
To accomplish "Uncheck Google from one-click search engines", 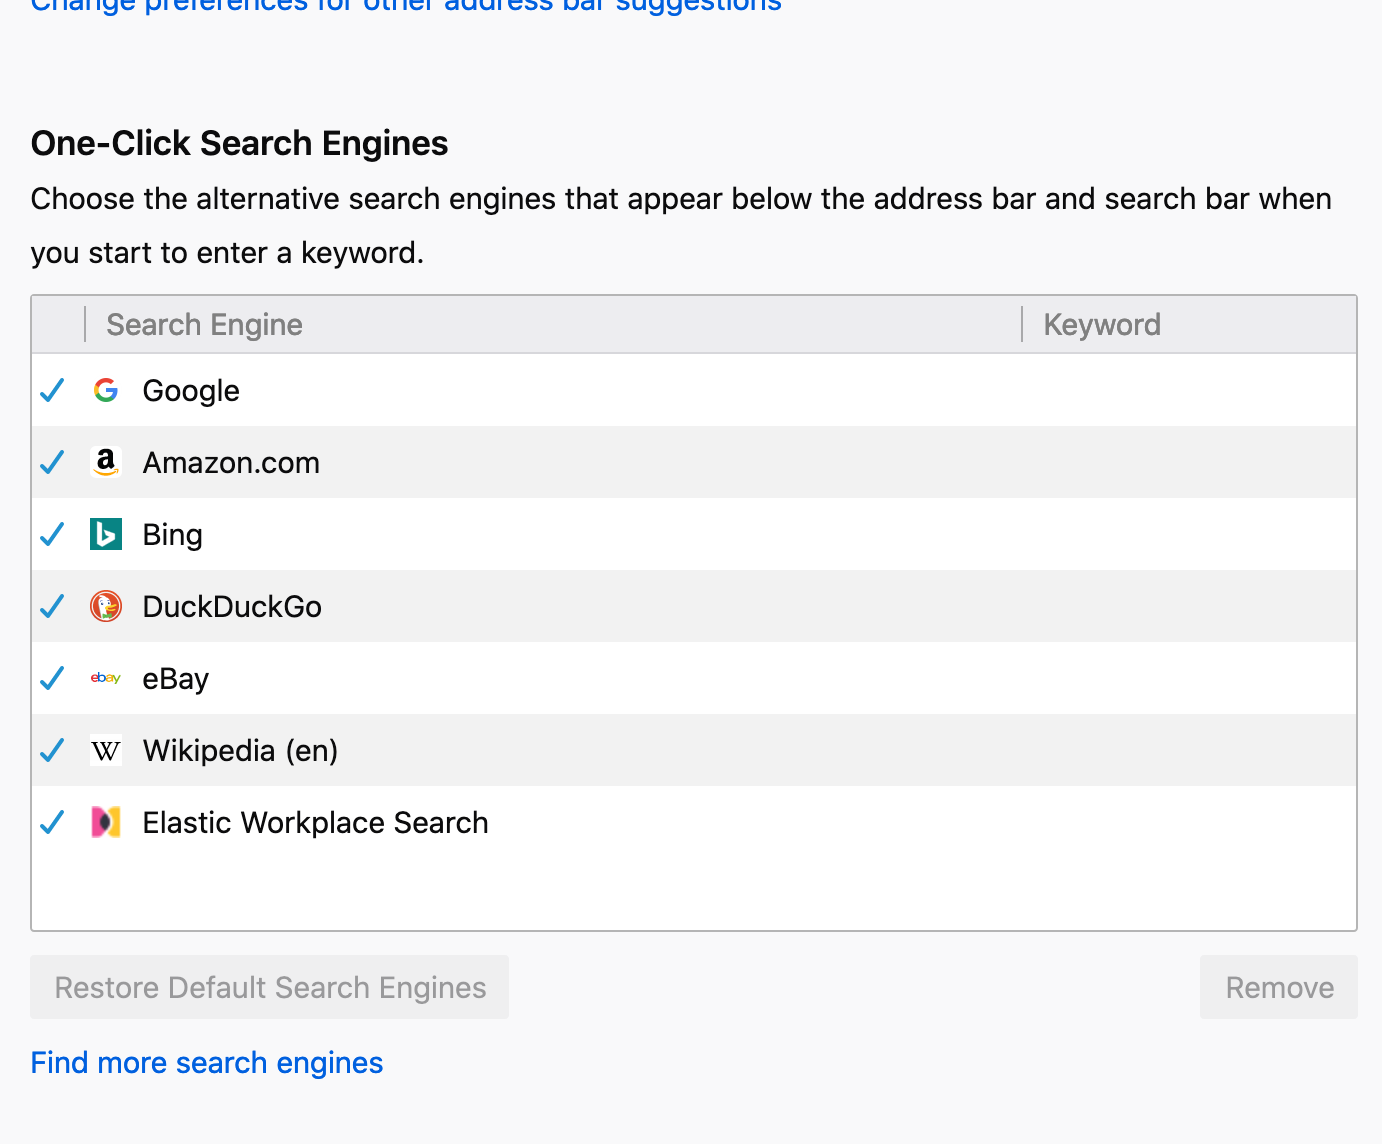I will click(52, 390).
